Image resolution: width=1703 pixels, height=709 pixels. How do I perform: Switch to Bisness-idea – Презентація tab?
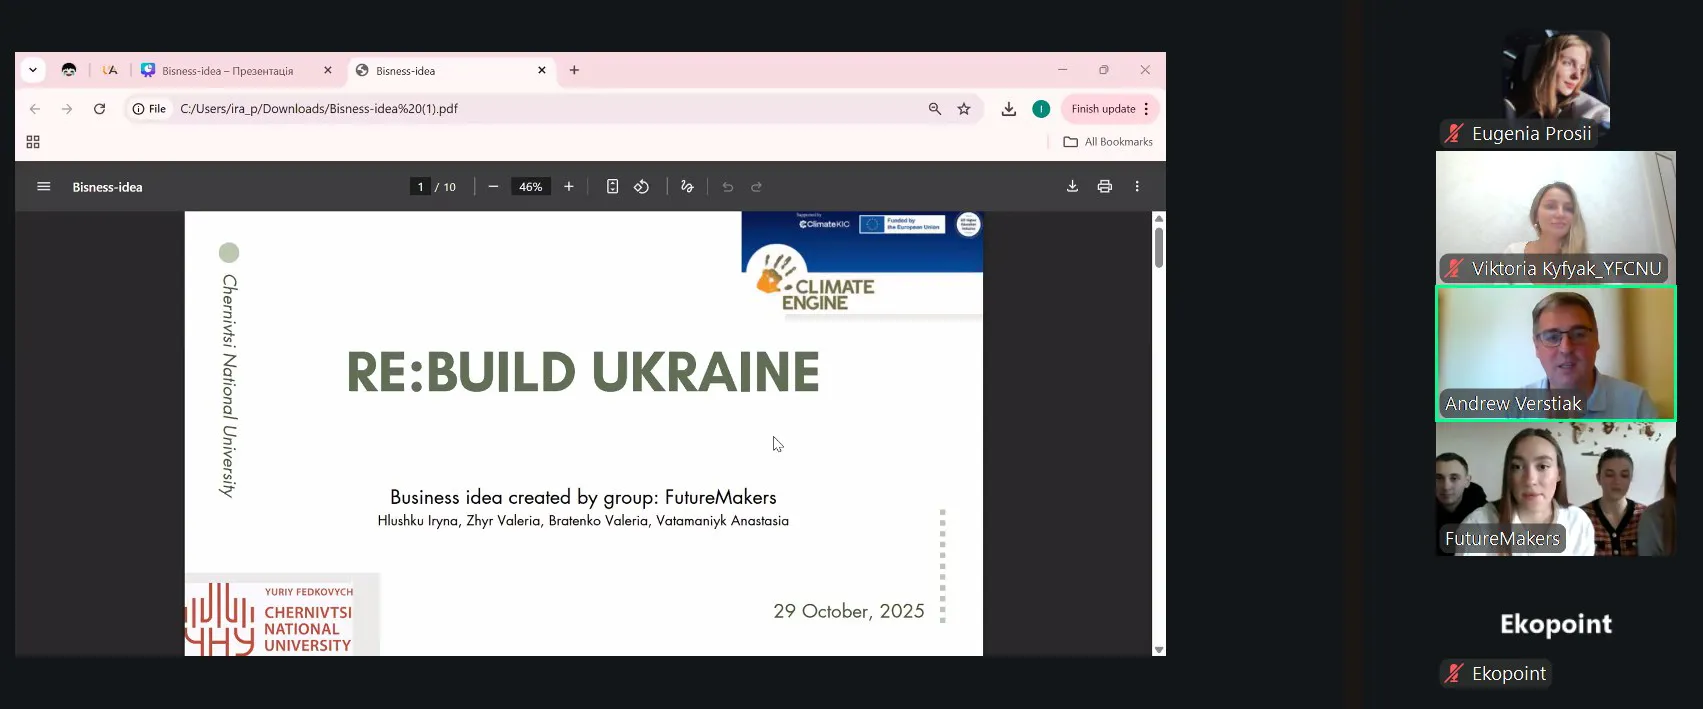tap(228, 71)
